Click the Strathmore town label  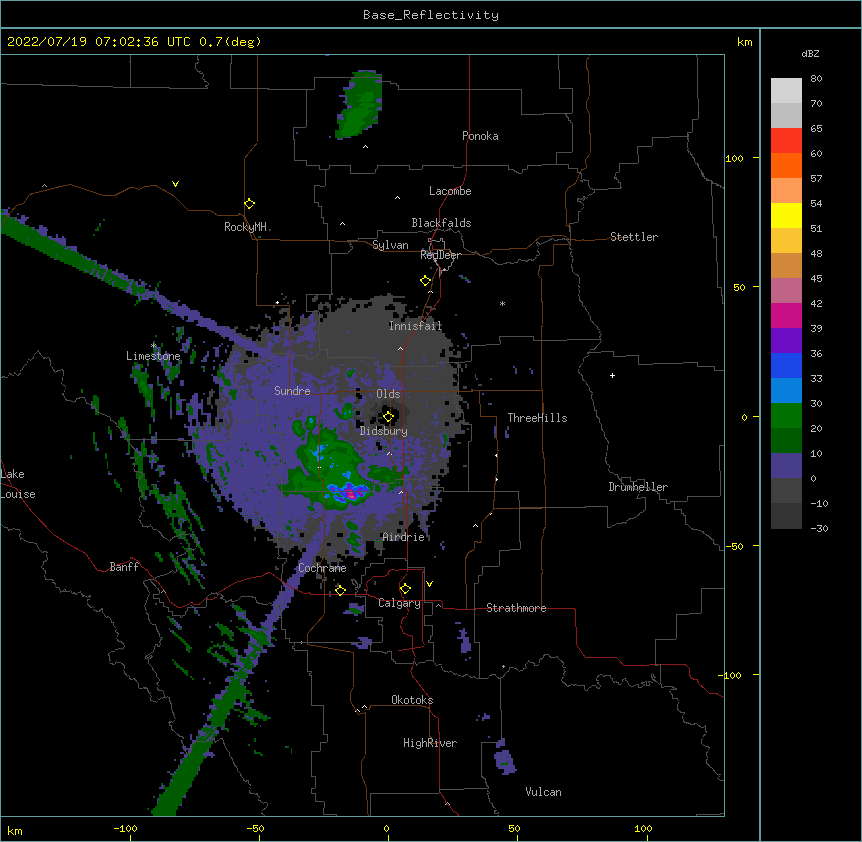tap(516, 608)
